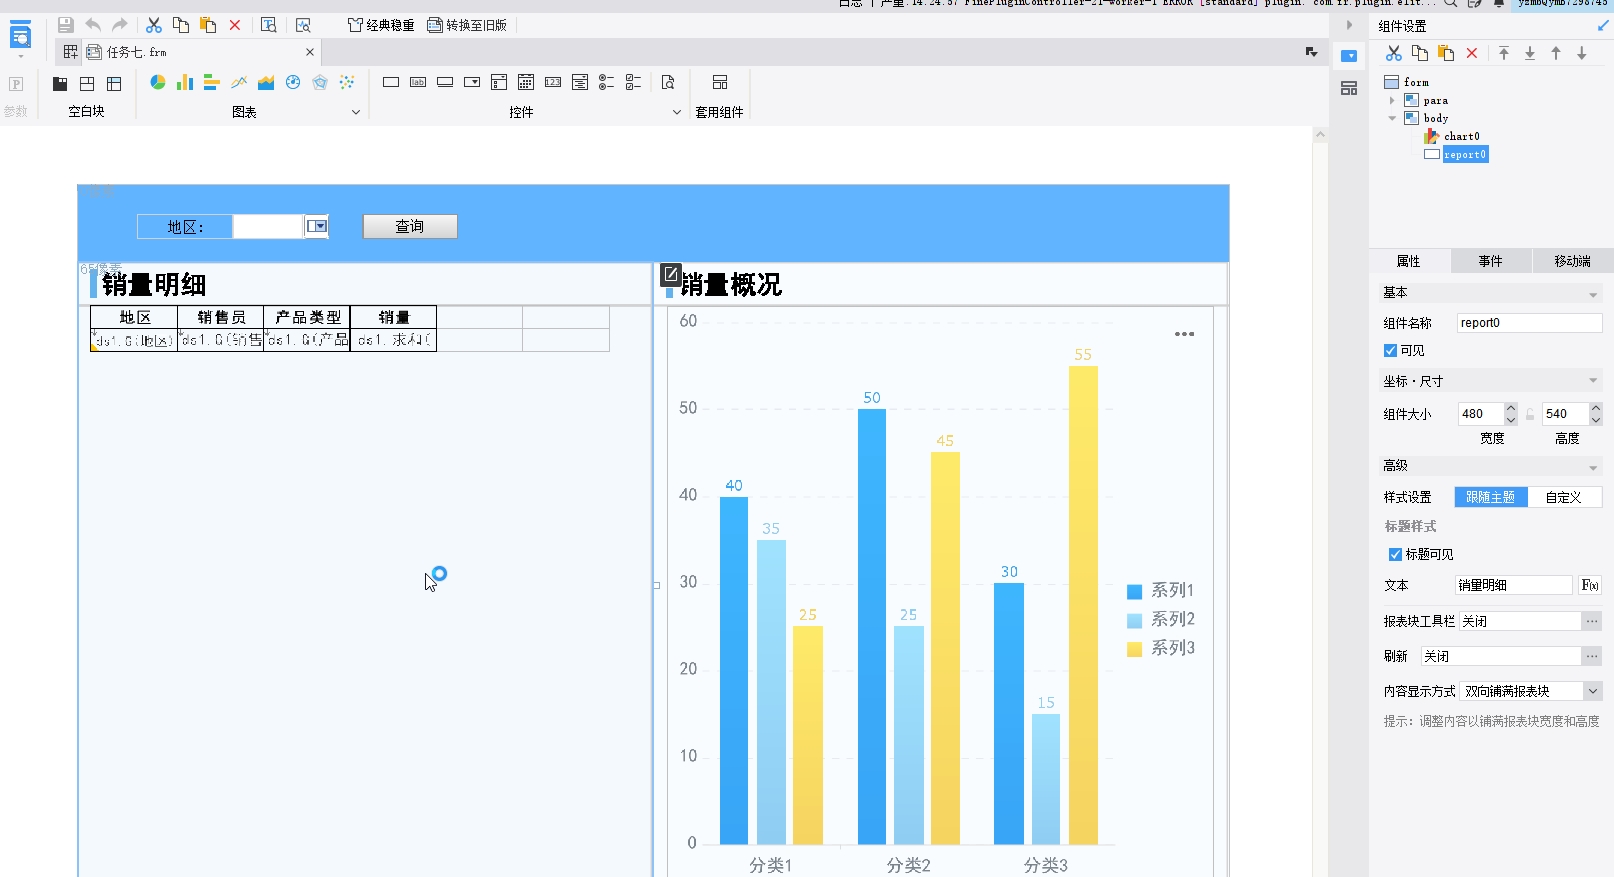Image resolution: width=1614 pixels, height=877 pixels.
Task: Click the cut icon in component settings panel
Action: coord(1393,53)
